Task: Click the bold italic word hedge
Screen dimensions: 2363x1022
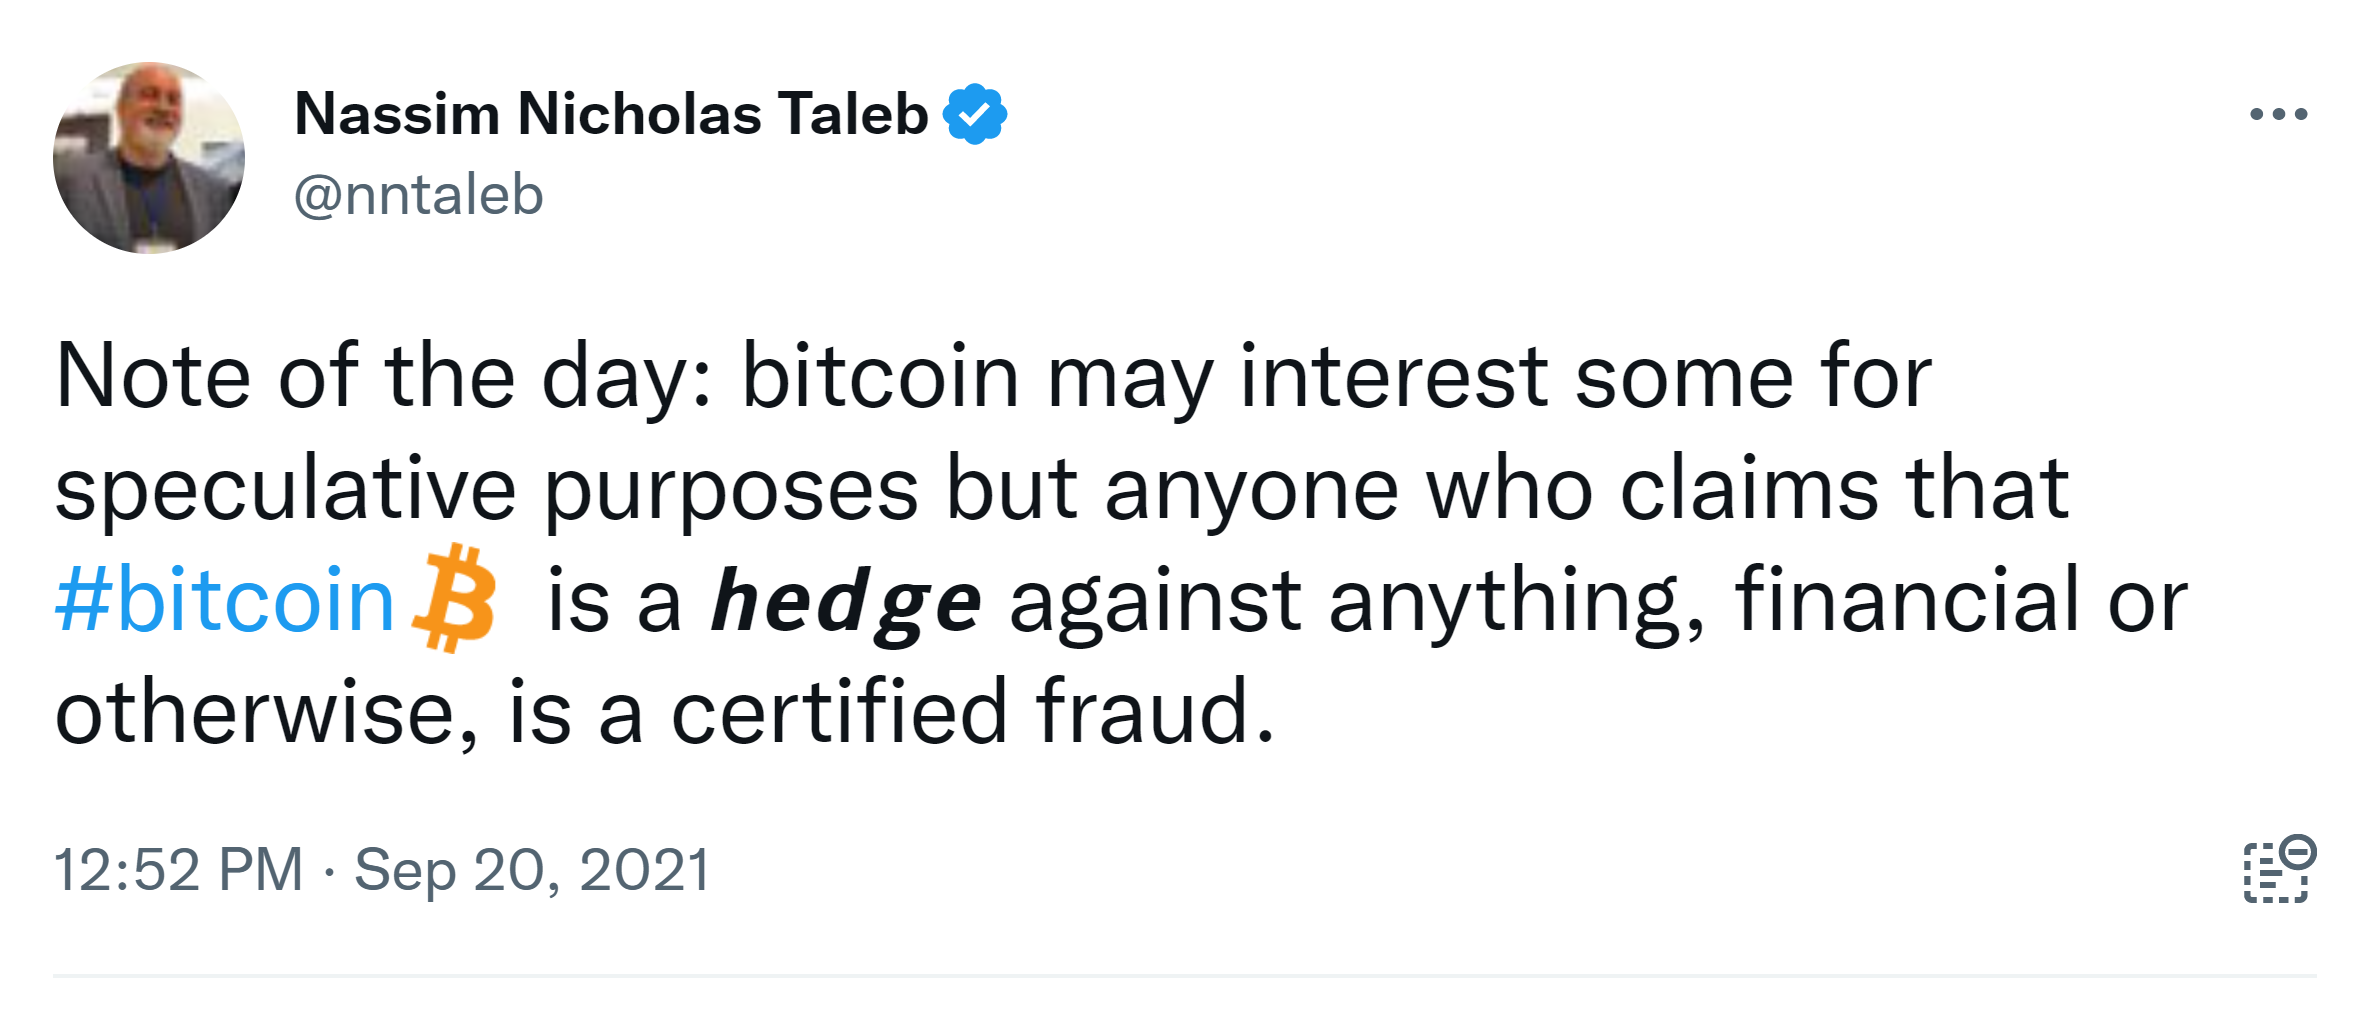Action: pos(845,602)
